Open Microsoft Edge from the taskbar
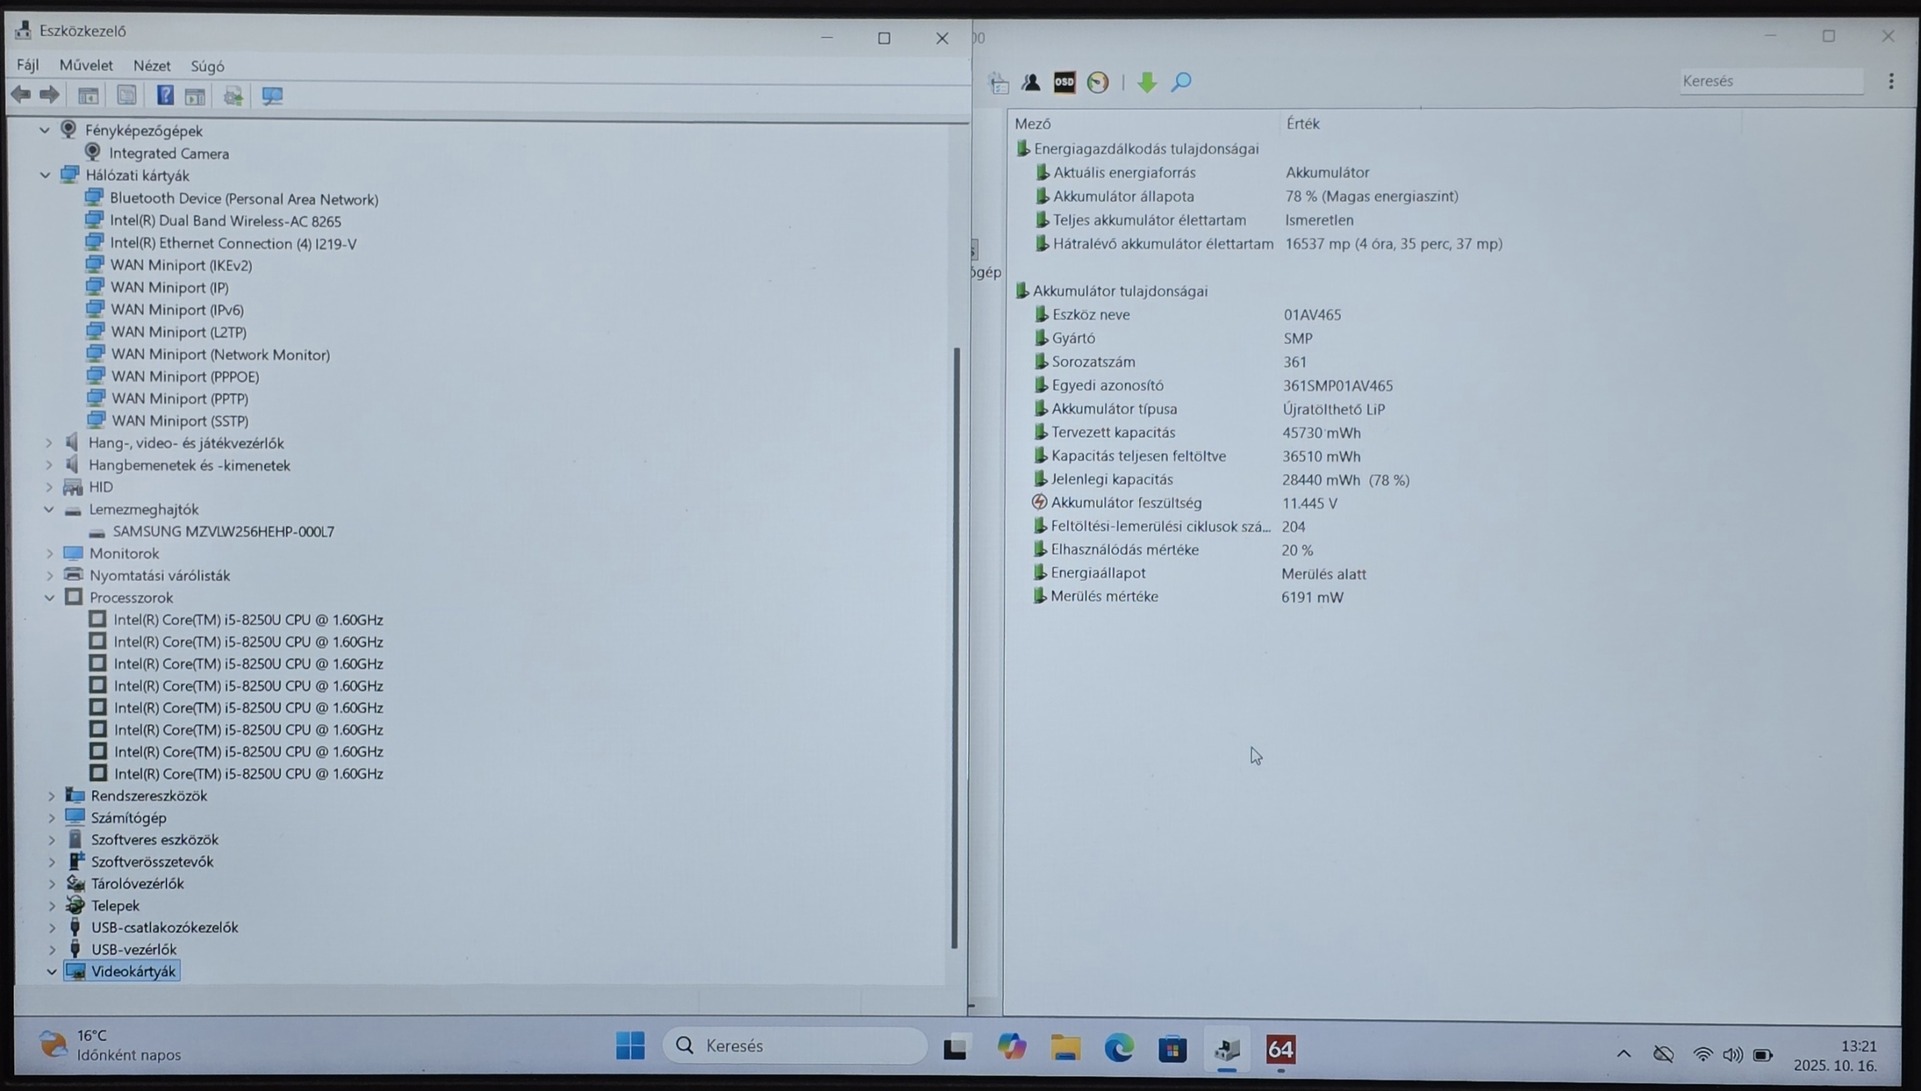Screen dimensions: 1921x1091 click(1118, 1047)
